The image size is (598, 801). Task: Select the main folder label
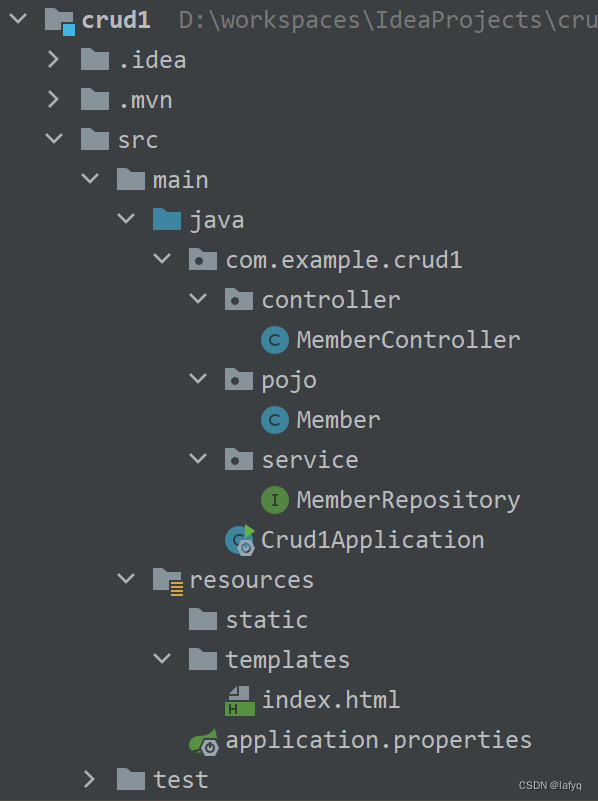coord(181,180)
